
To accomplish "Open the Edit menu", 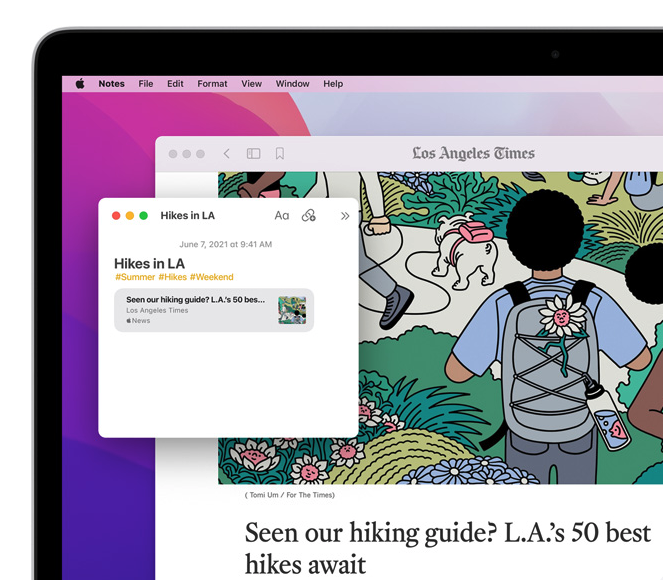I will tap(175, 84).
